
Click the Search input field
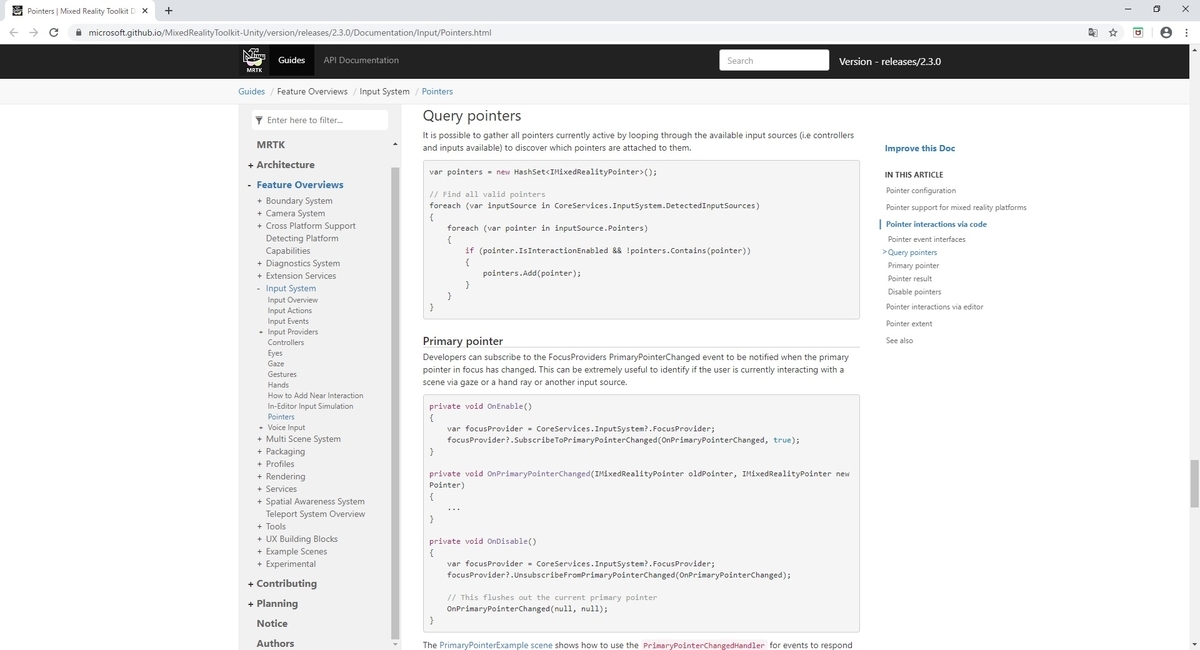[x=774, y=60]
